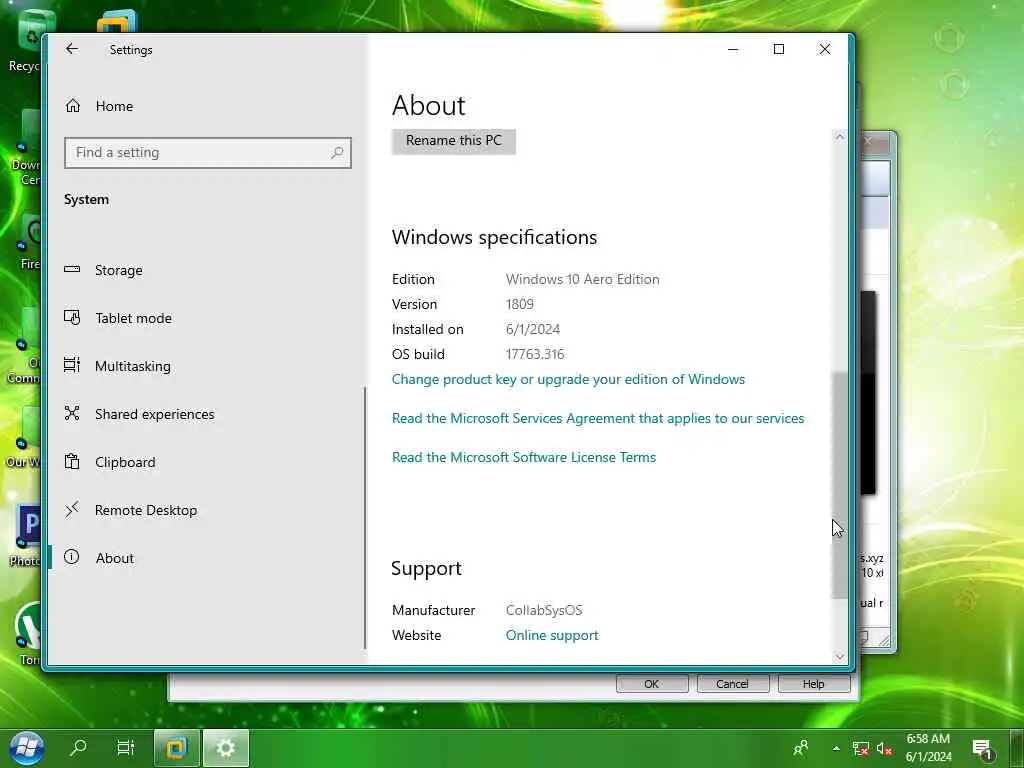Close the Settings window

click(x=825, y=49)
